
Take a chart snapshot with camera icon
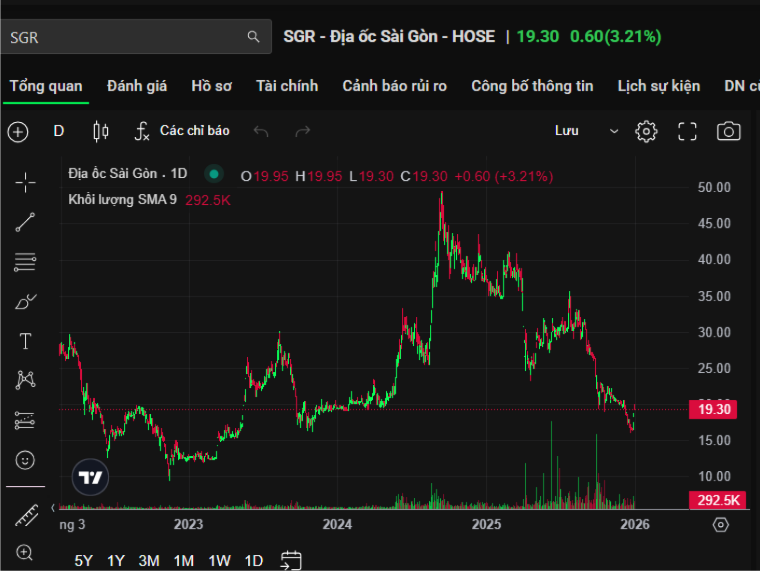click(x=729, y=131)
